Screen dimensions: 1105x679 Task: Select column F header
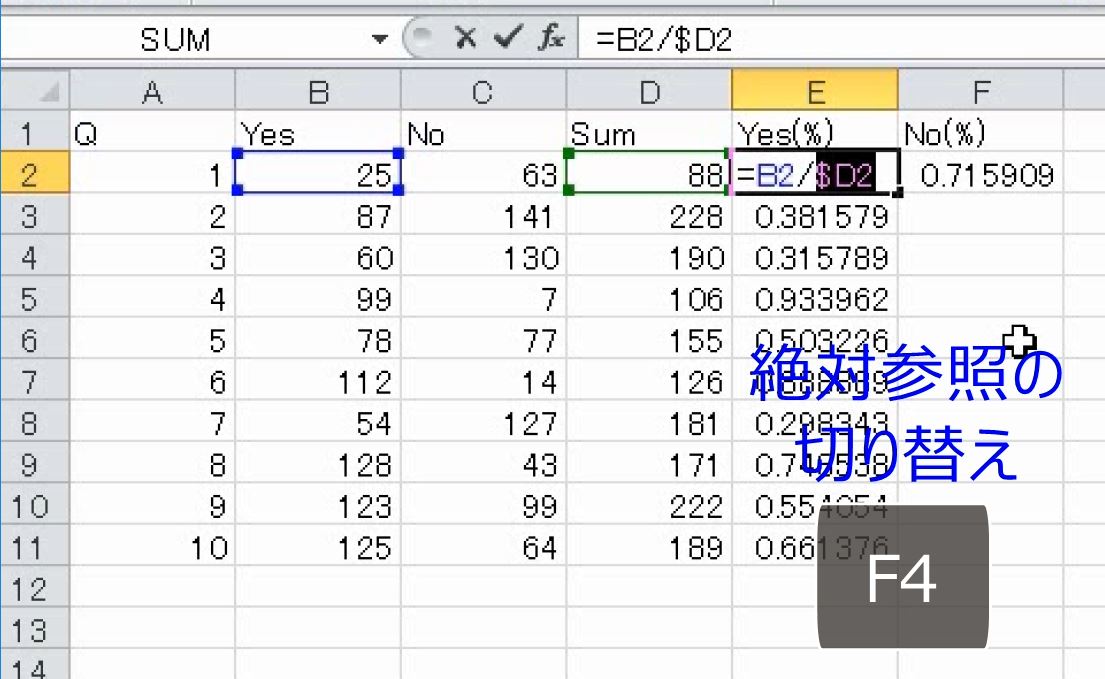tap(980, 91)
